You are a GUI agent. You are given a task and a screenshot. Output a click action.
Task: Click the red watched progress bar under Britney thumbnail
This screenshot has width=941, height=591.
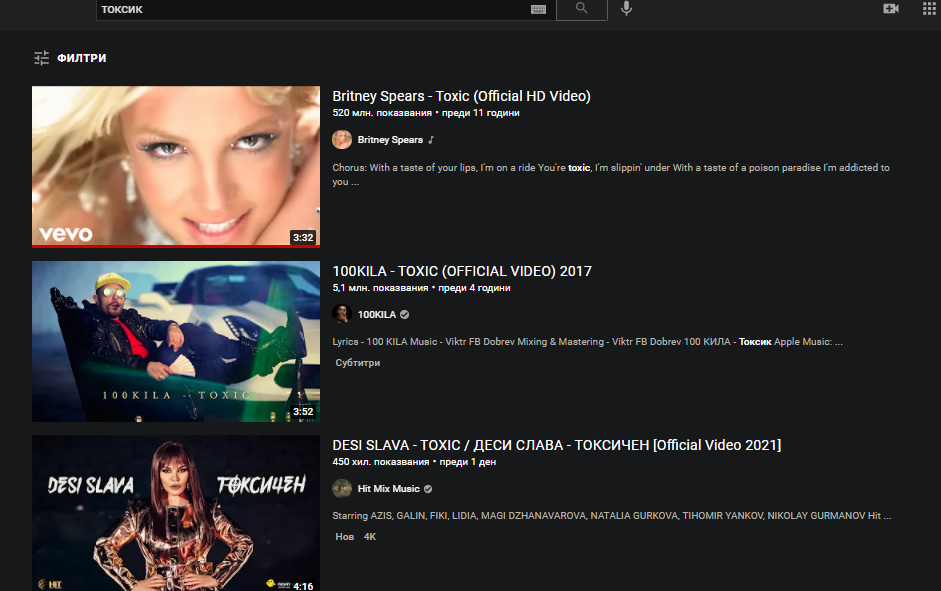[176, 246]
